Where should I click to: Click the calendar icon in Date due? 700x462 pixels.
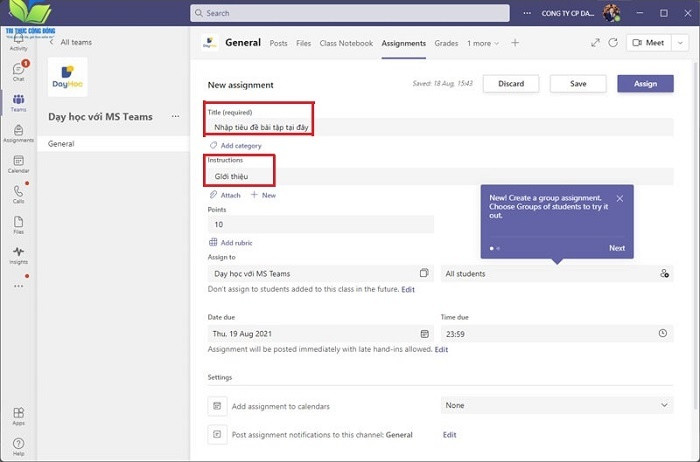pyautogui.click(x=424, y=333)
